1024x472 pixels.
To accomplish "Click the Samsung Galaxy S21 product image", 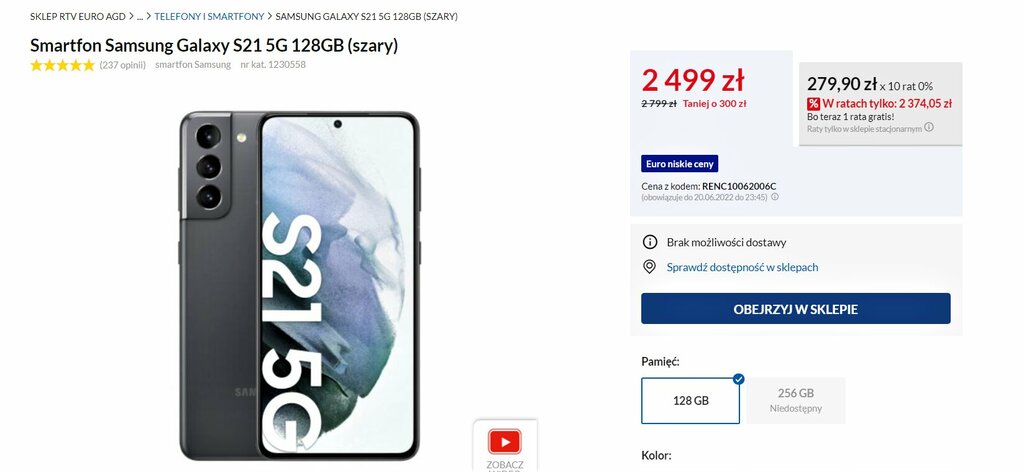I will [299, 285].
